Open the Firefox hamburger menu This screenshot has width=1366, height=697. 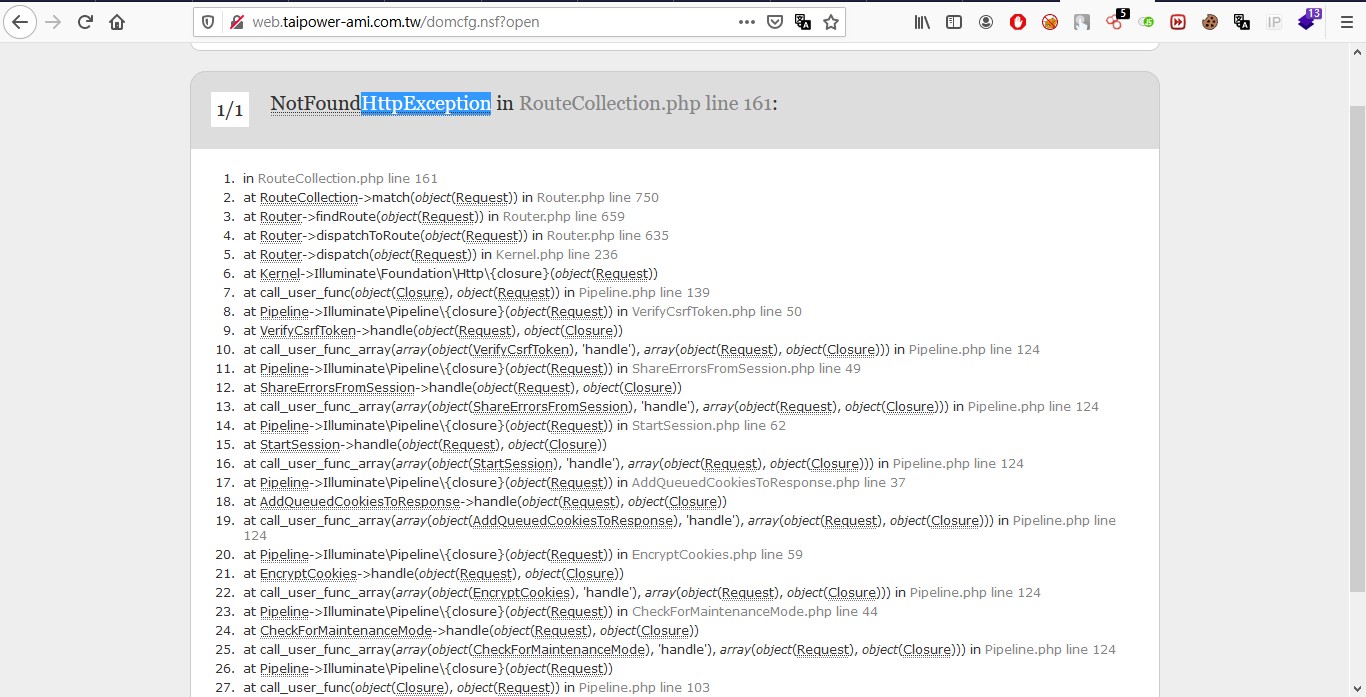(x=1346, y=22)
